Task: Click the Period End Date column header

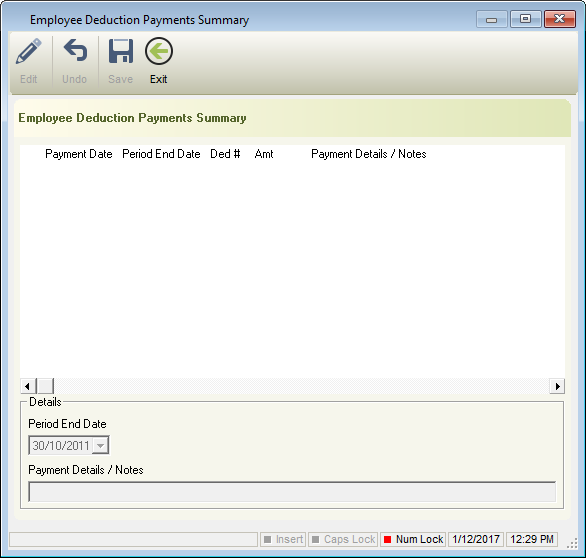Action: click(161, 154)
